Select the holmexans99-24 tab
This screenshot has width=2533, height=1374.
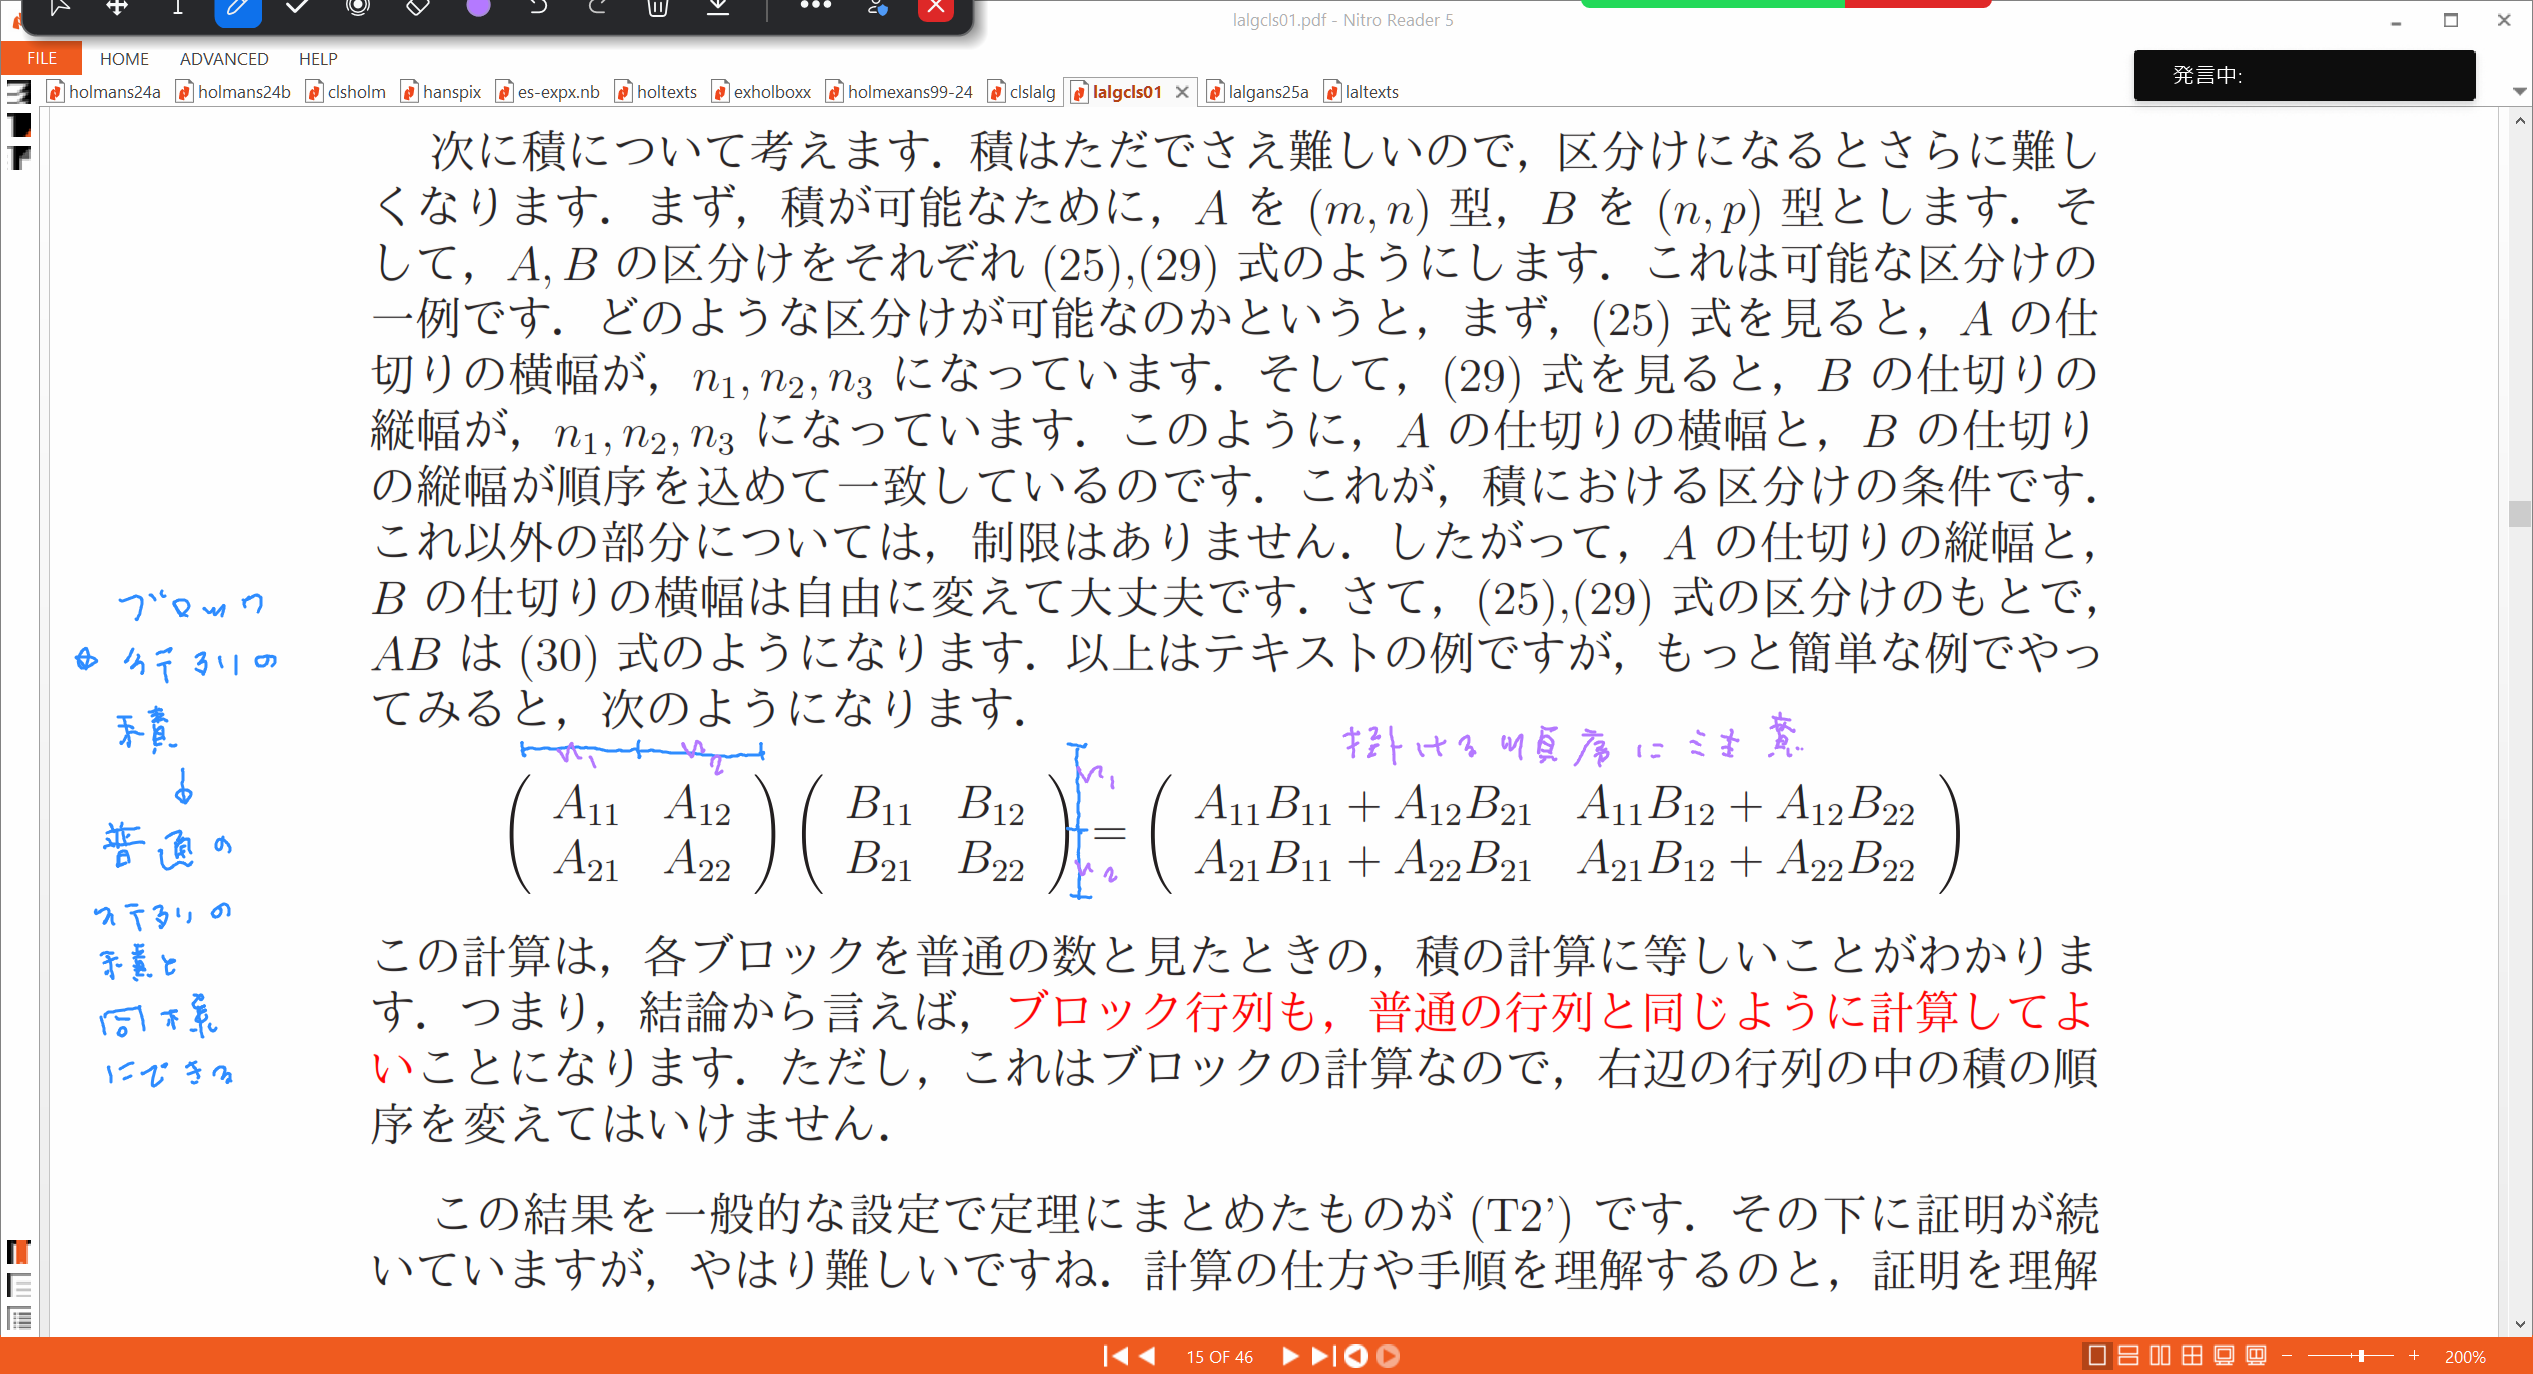(x=900, y=92)
